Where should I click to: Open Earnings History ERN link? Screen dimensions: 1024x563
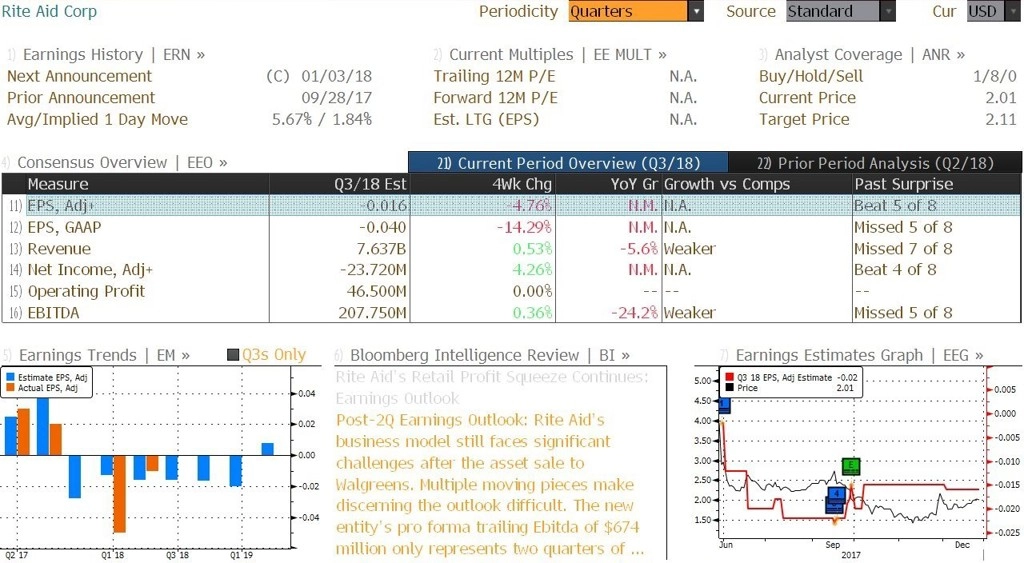click(x=114, y=55)
